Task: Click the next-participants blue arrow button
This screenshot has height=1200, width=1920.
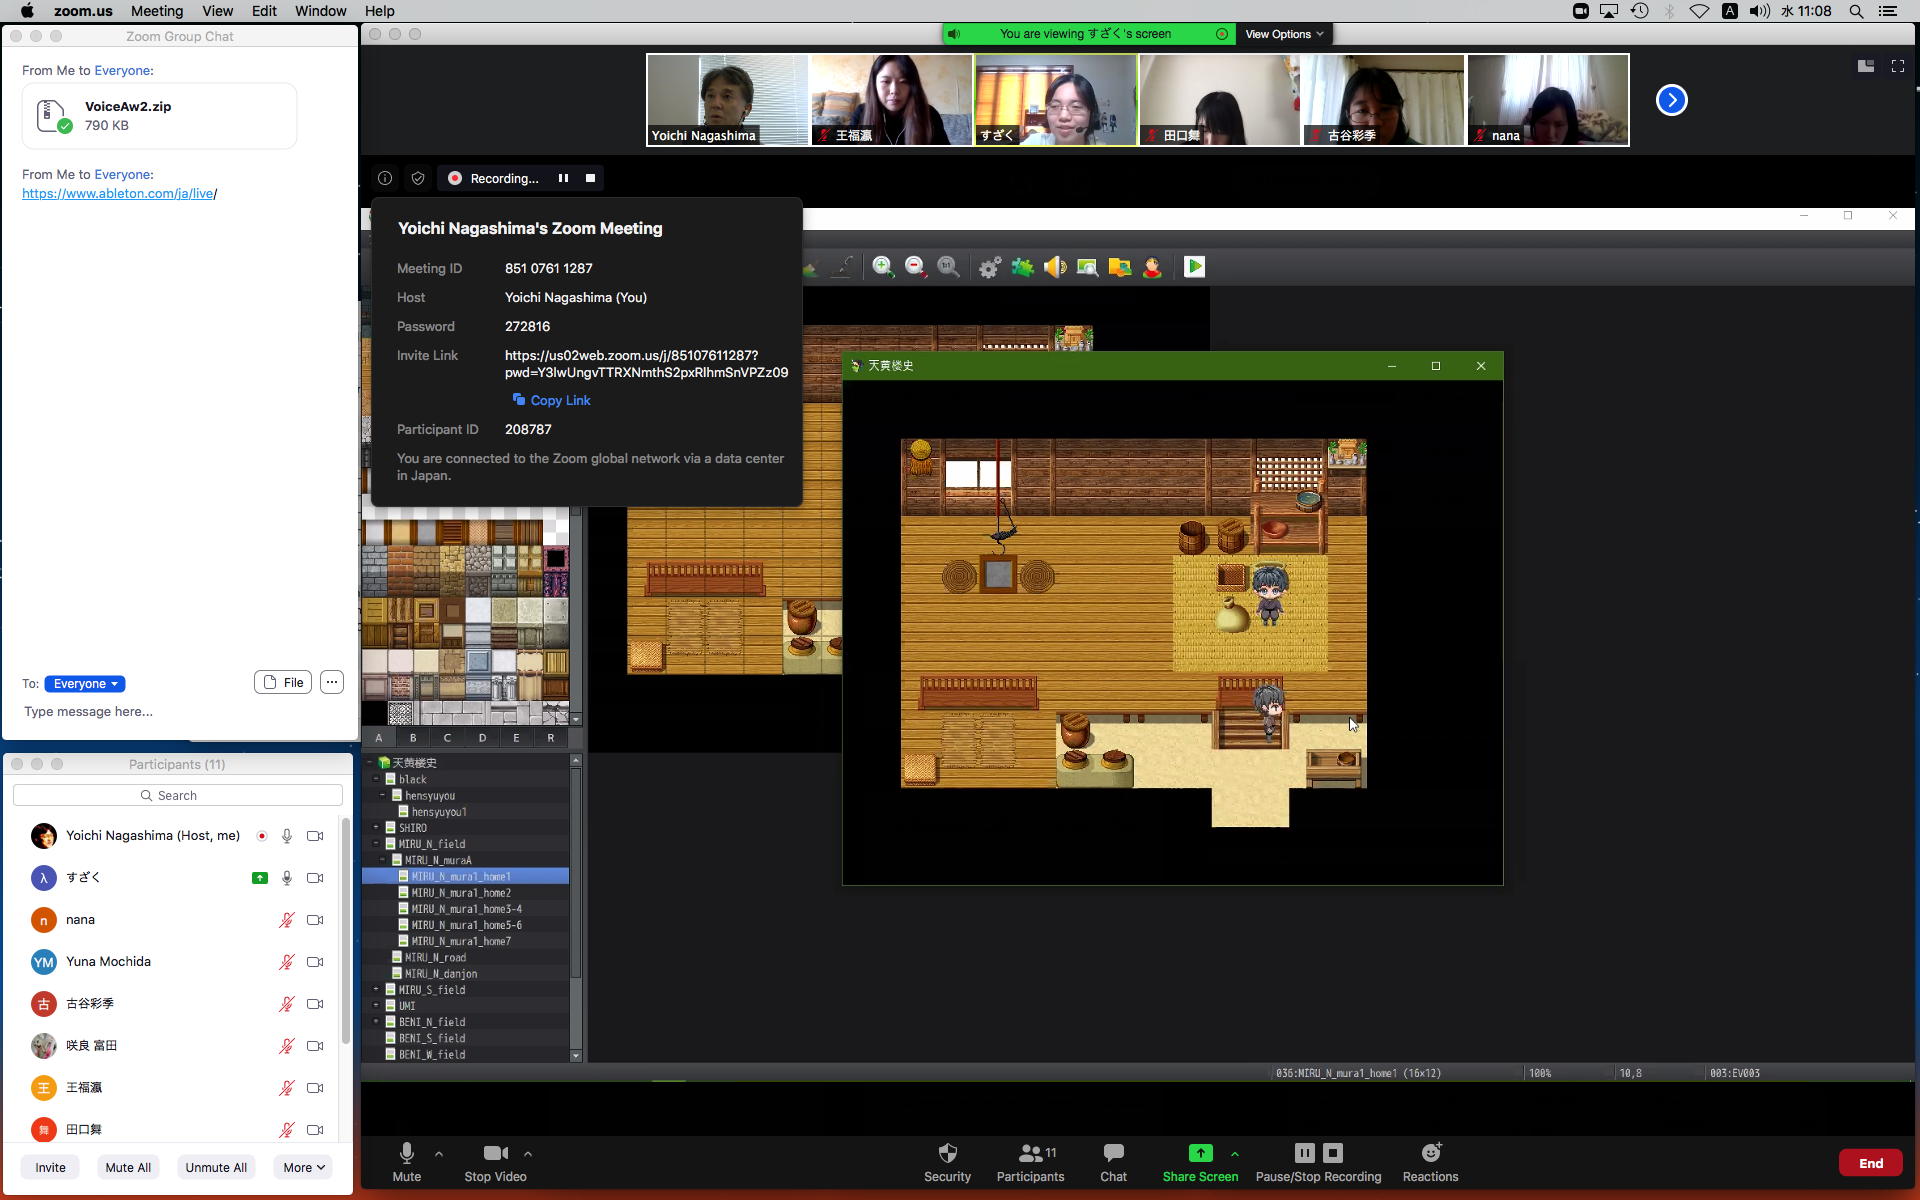Action: pos(1671,100)
